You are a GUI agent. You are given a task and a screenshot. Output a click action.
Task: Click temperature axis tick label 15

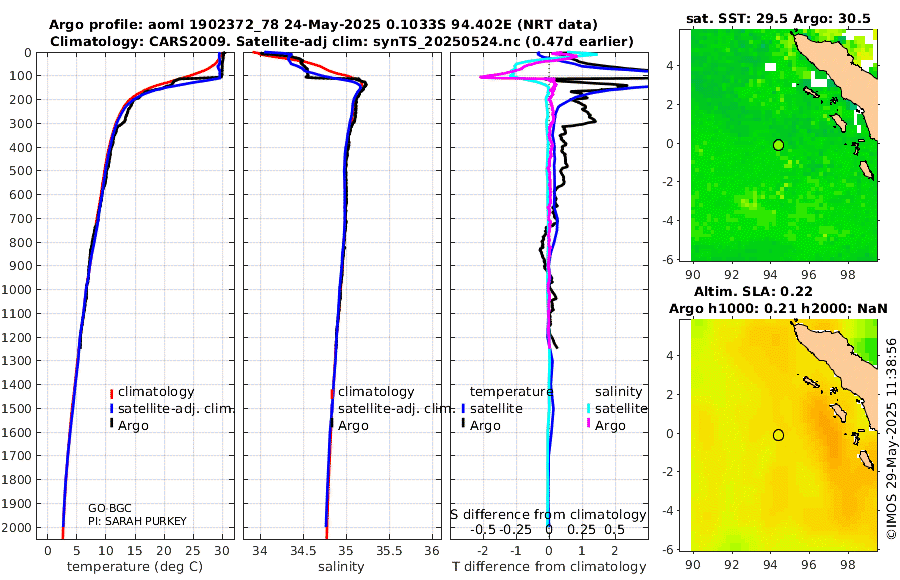(135, 551)
